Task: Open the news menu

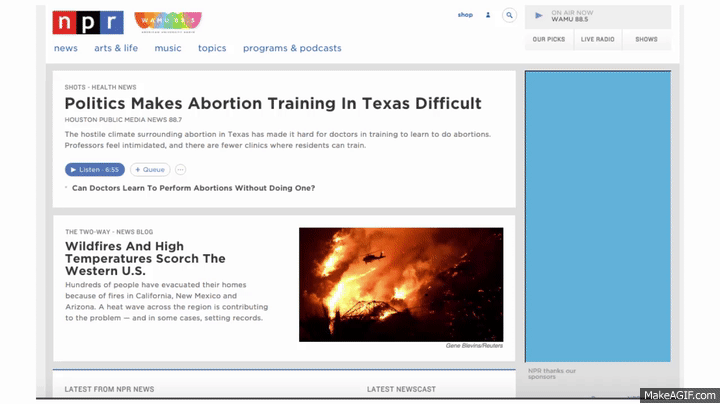Action: 66,48
